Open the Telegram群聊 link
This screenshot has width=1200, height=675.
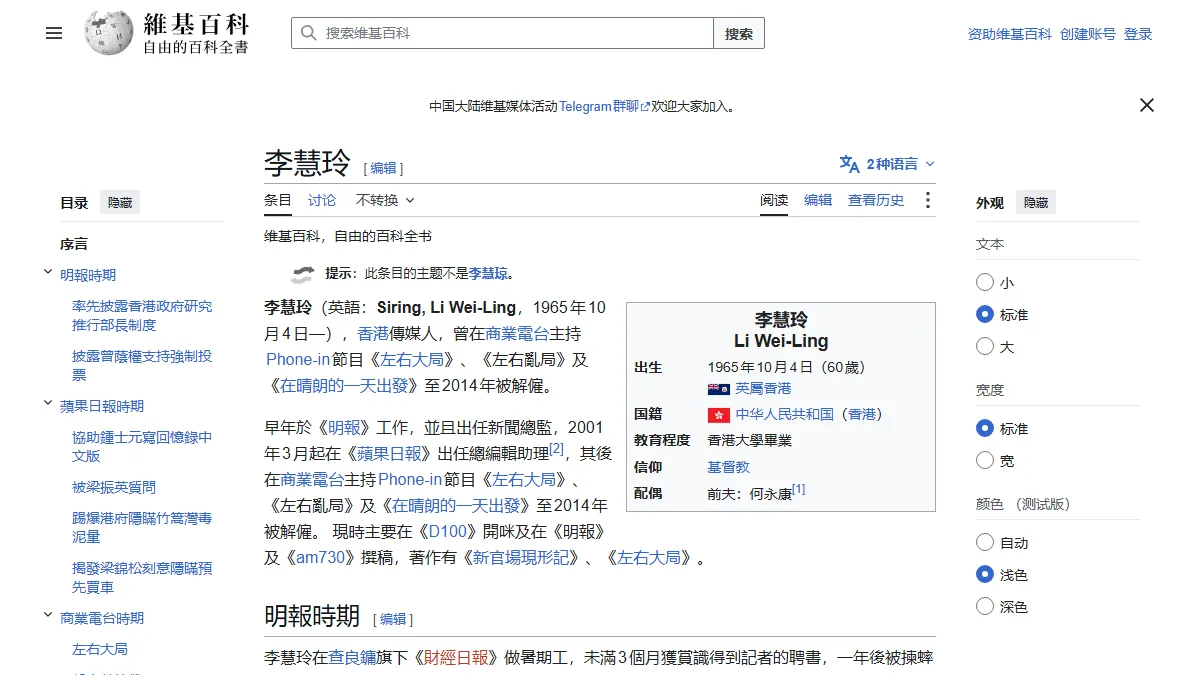[x=605, y=106]
